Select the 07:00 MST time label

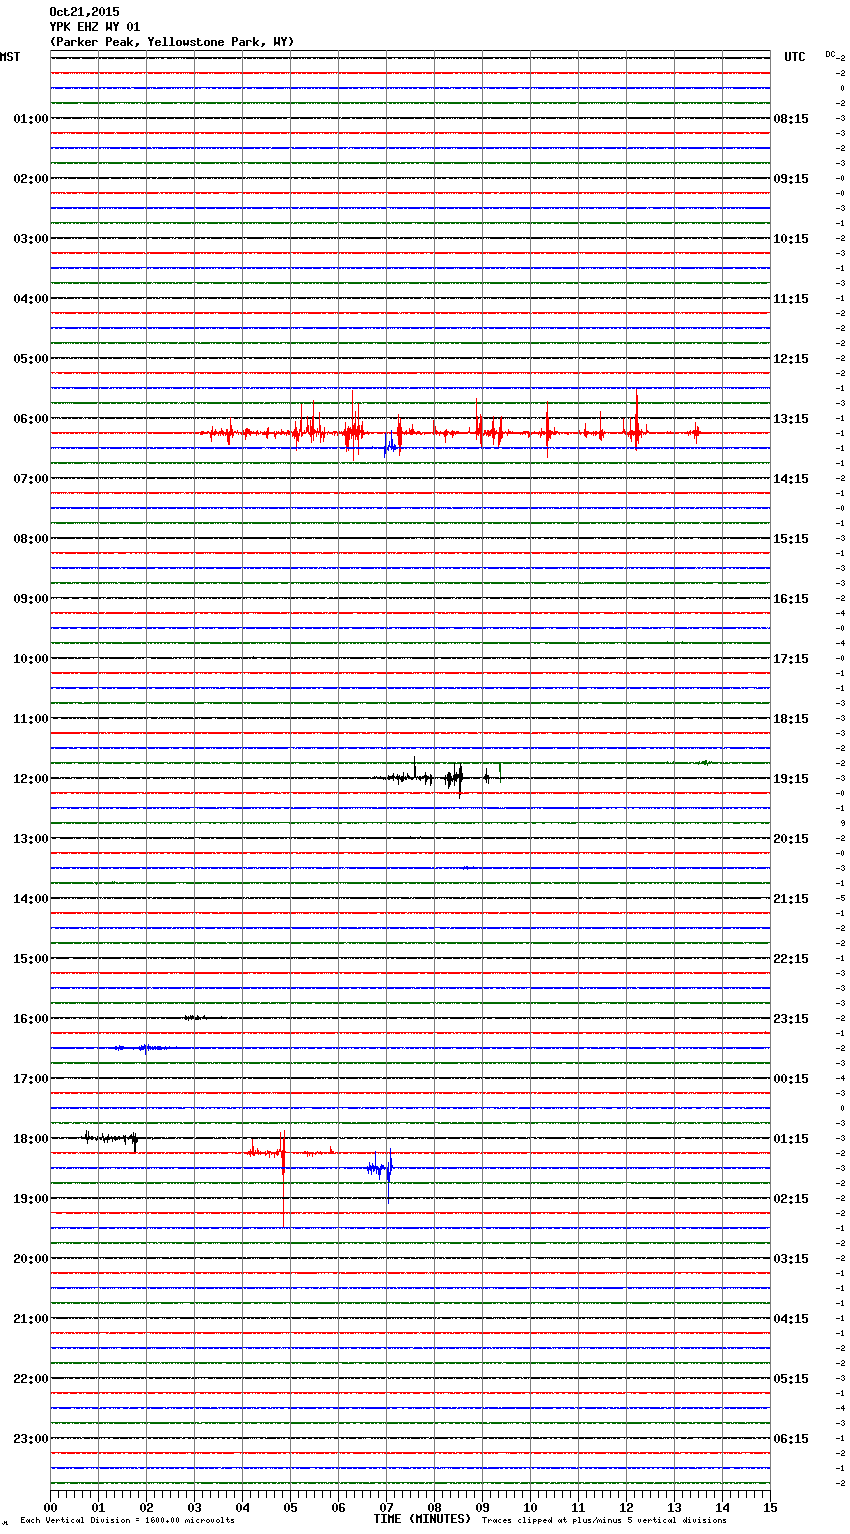click(31, 479)
